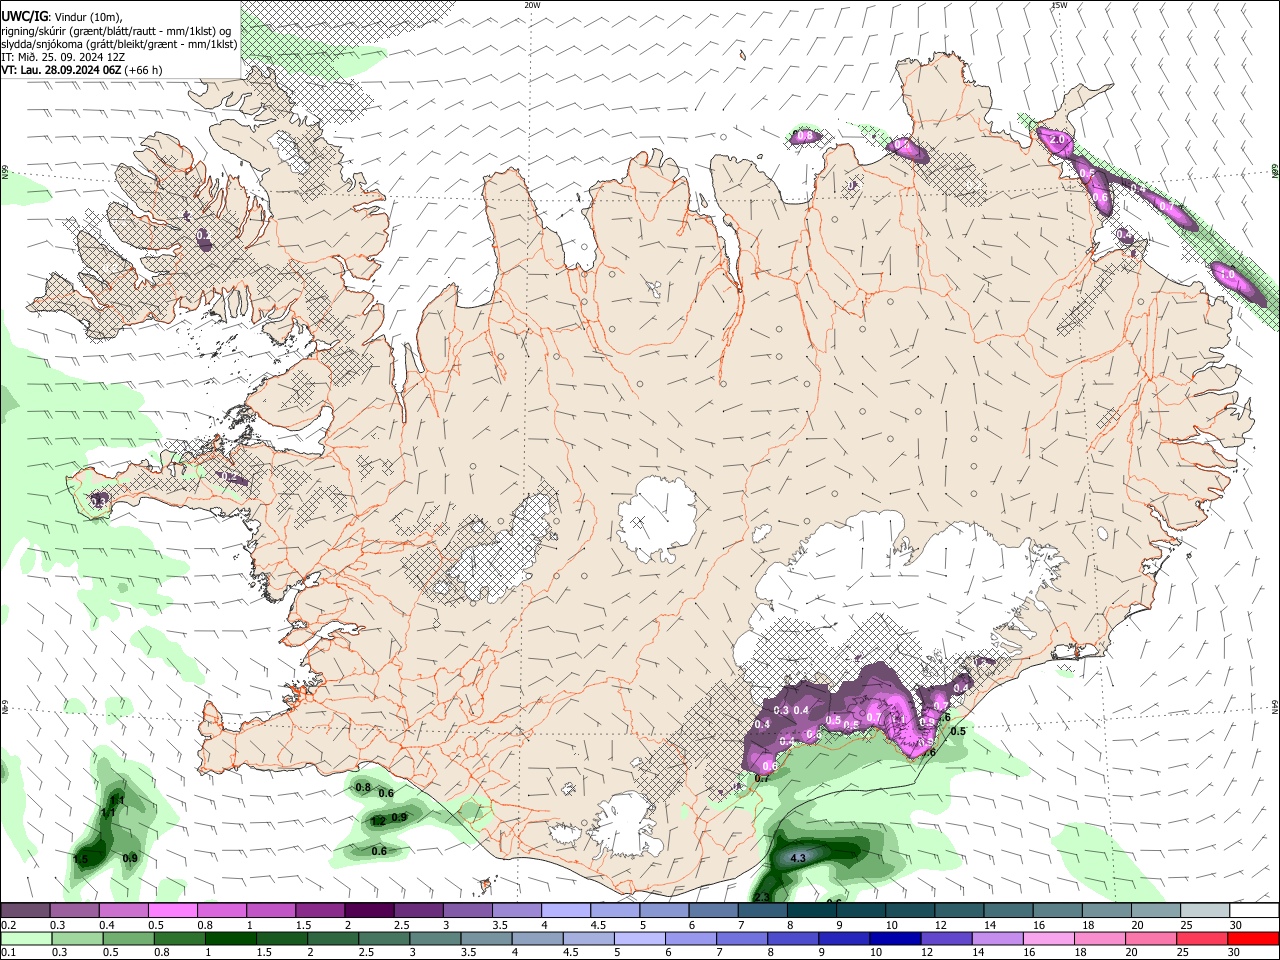Image resolution: width=1280 pixels, height=960 pixels.
Task: Click the "2.0" snow value in the northeast
Action: point(1058,139)
